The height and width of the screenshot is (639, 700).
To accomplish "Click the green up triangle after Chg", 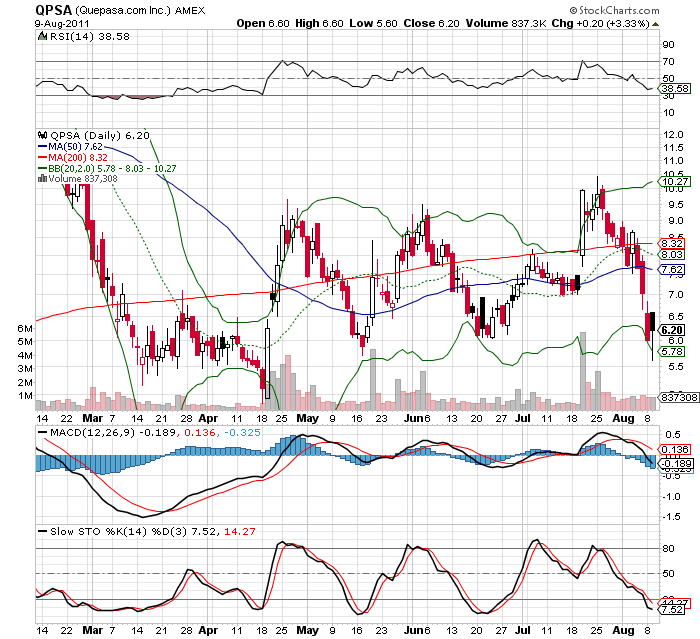I will point(655,24).
